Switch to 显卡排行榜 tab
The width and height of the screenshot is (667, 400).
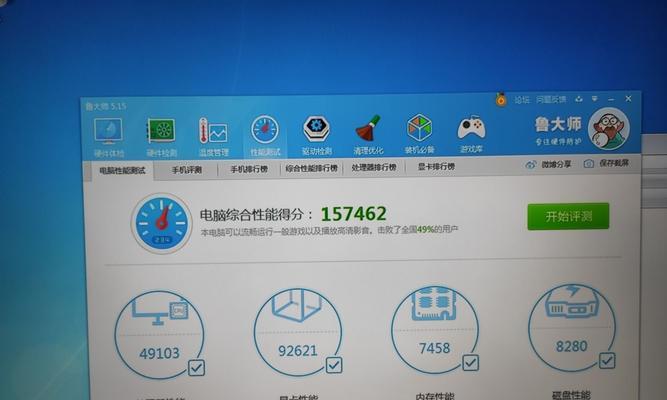click(x=436, y=166)
